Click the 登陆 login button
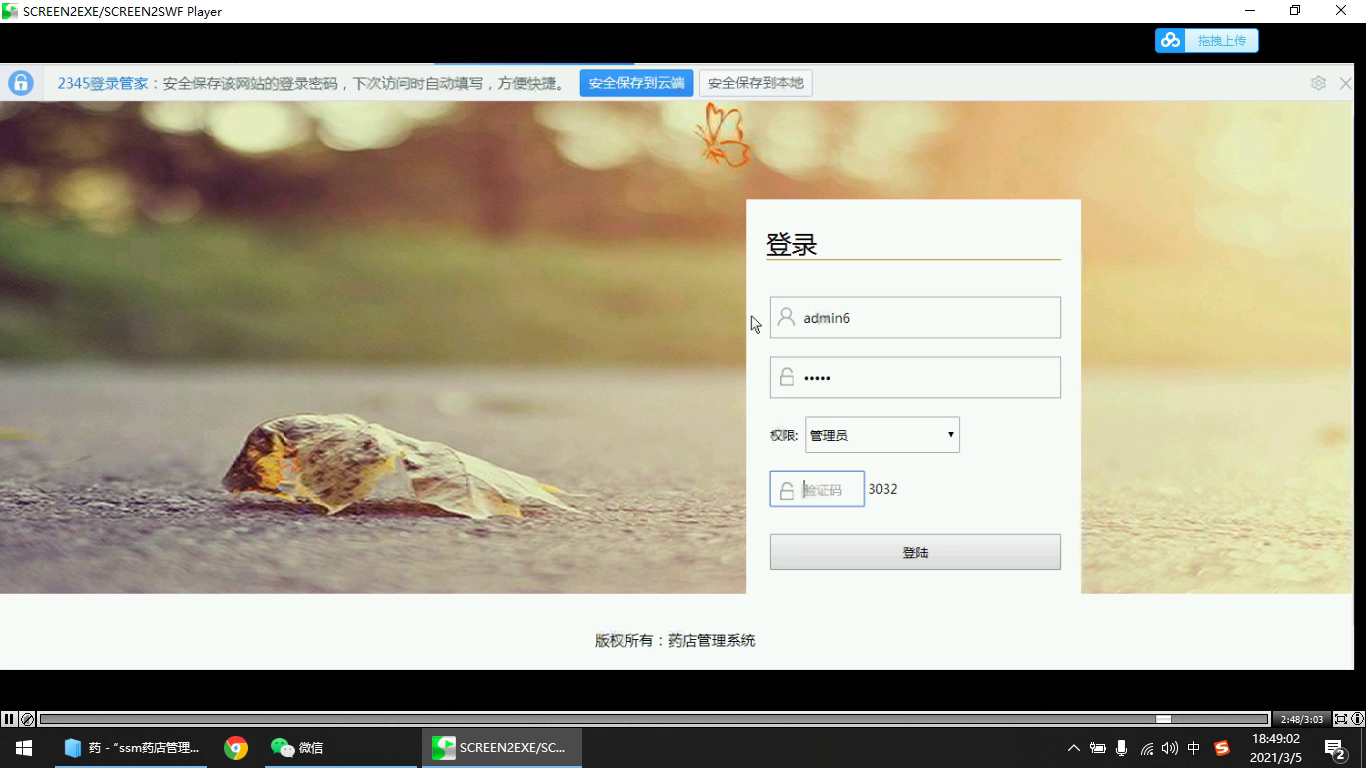Viewport: 1366px width, 768px height. 915,552
